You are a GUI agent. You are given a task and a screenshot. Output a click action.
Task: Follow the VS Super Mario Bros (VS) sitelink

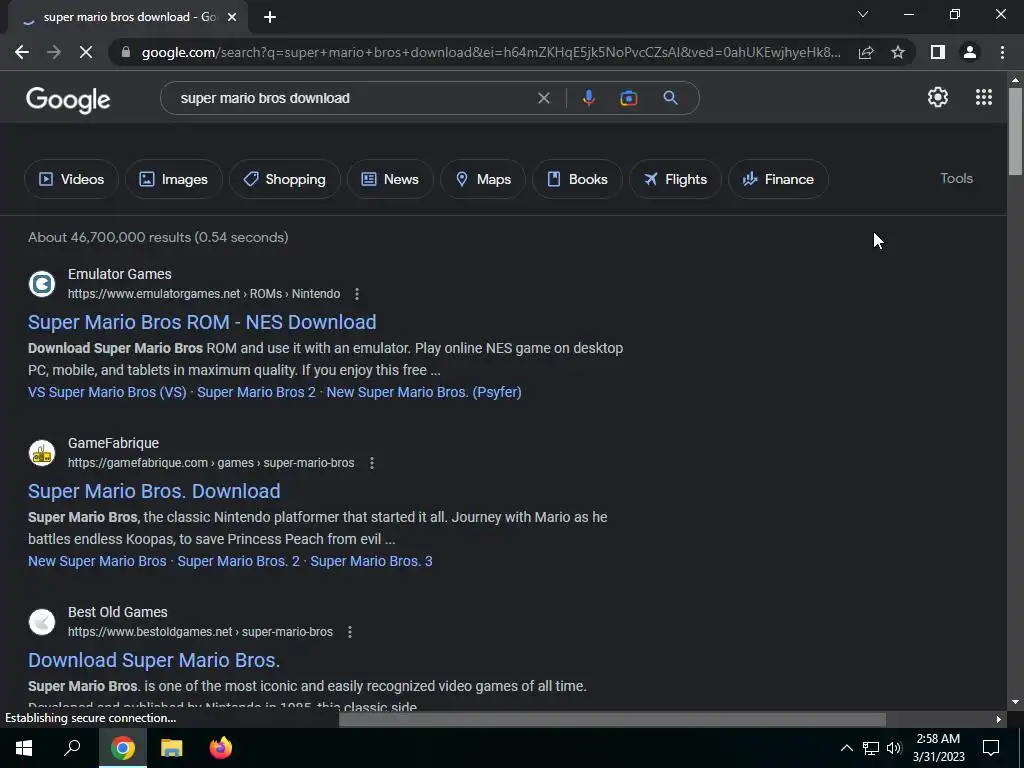pyautogui.click(x=107, y=392)
